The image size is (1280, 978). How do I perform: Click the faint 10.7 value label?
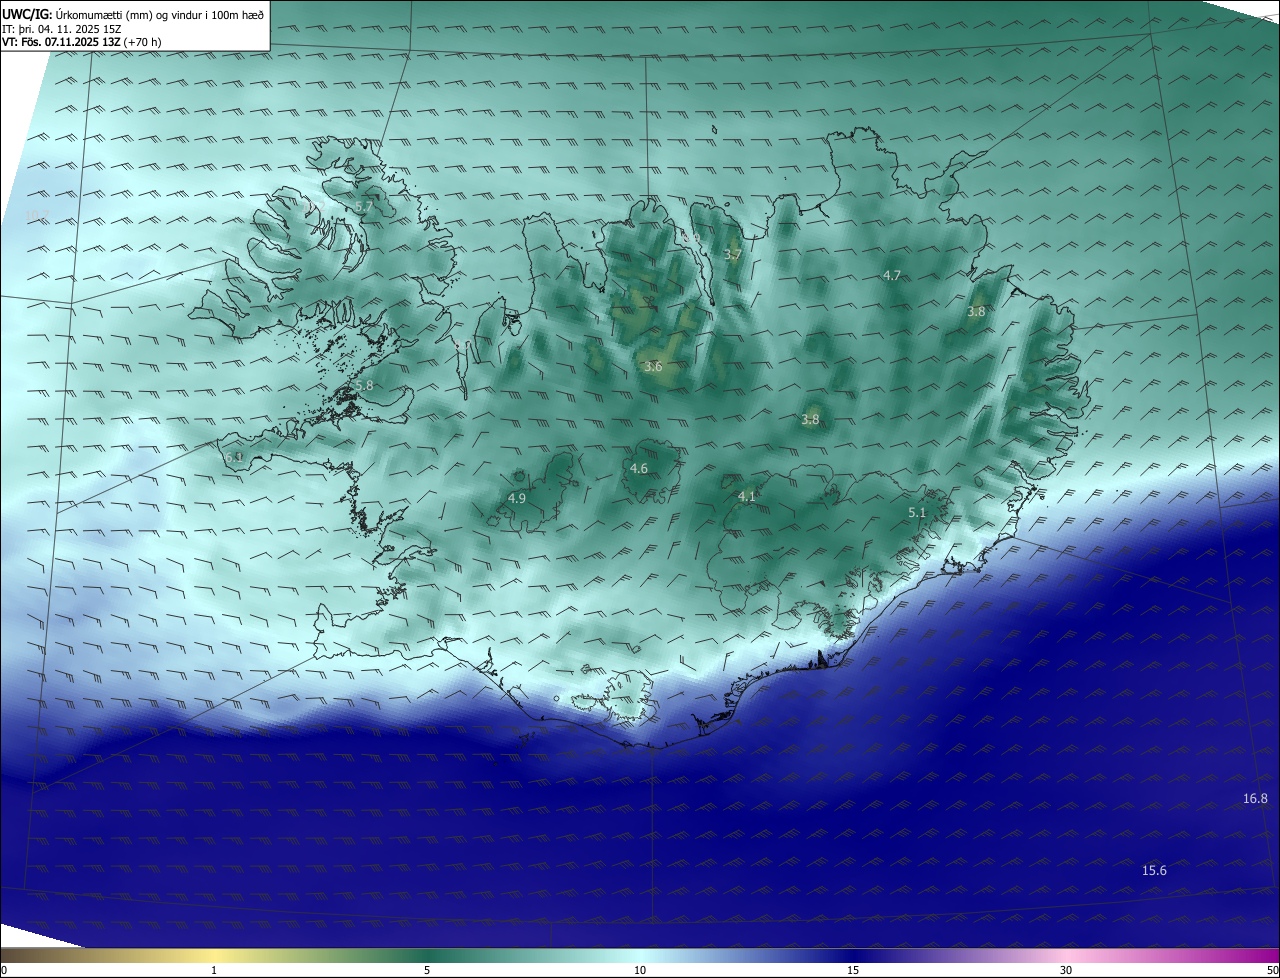coord(35,215)
